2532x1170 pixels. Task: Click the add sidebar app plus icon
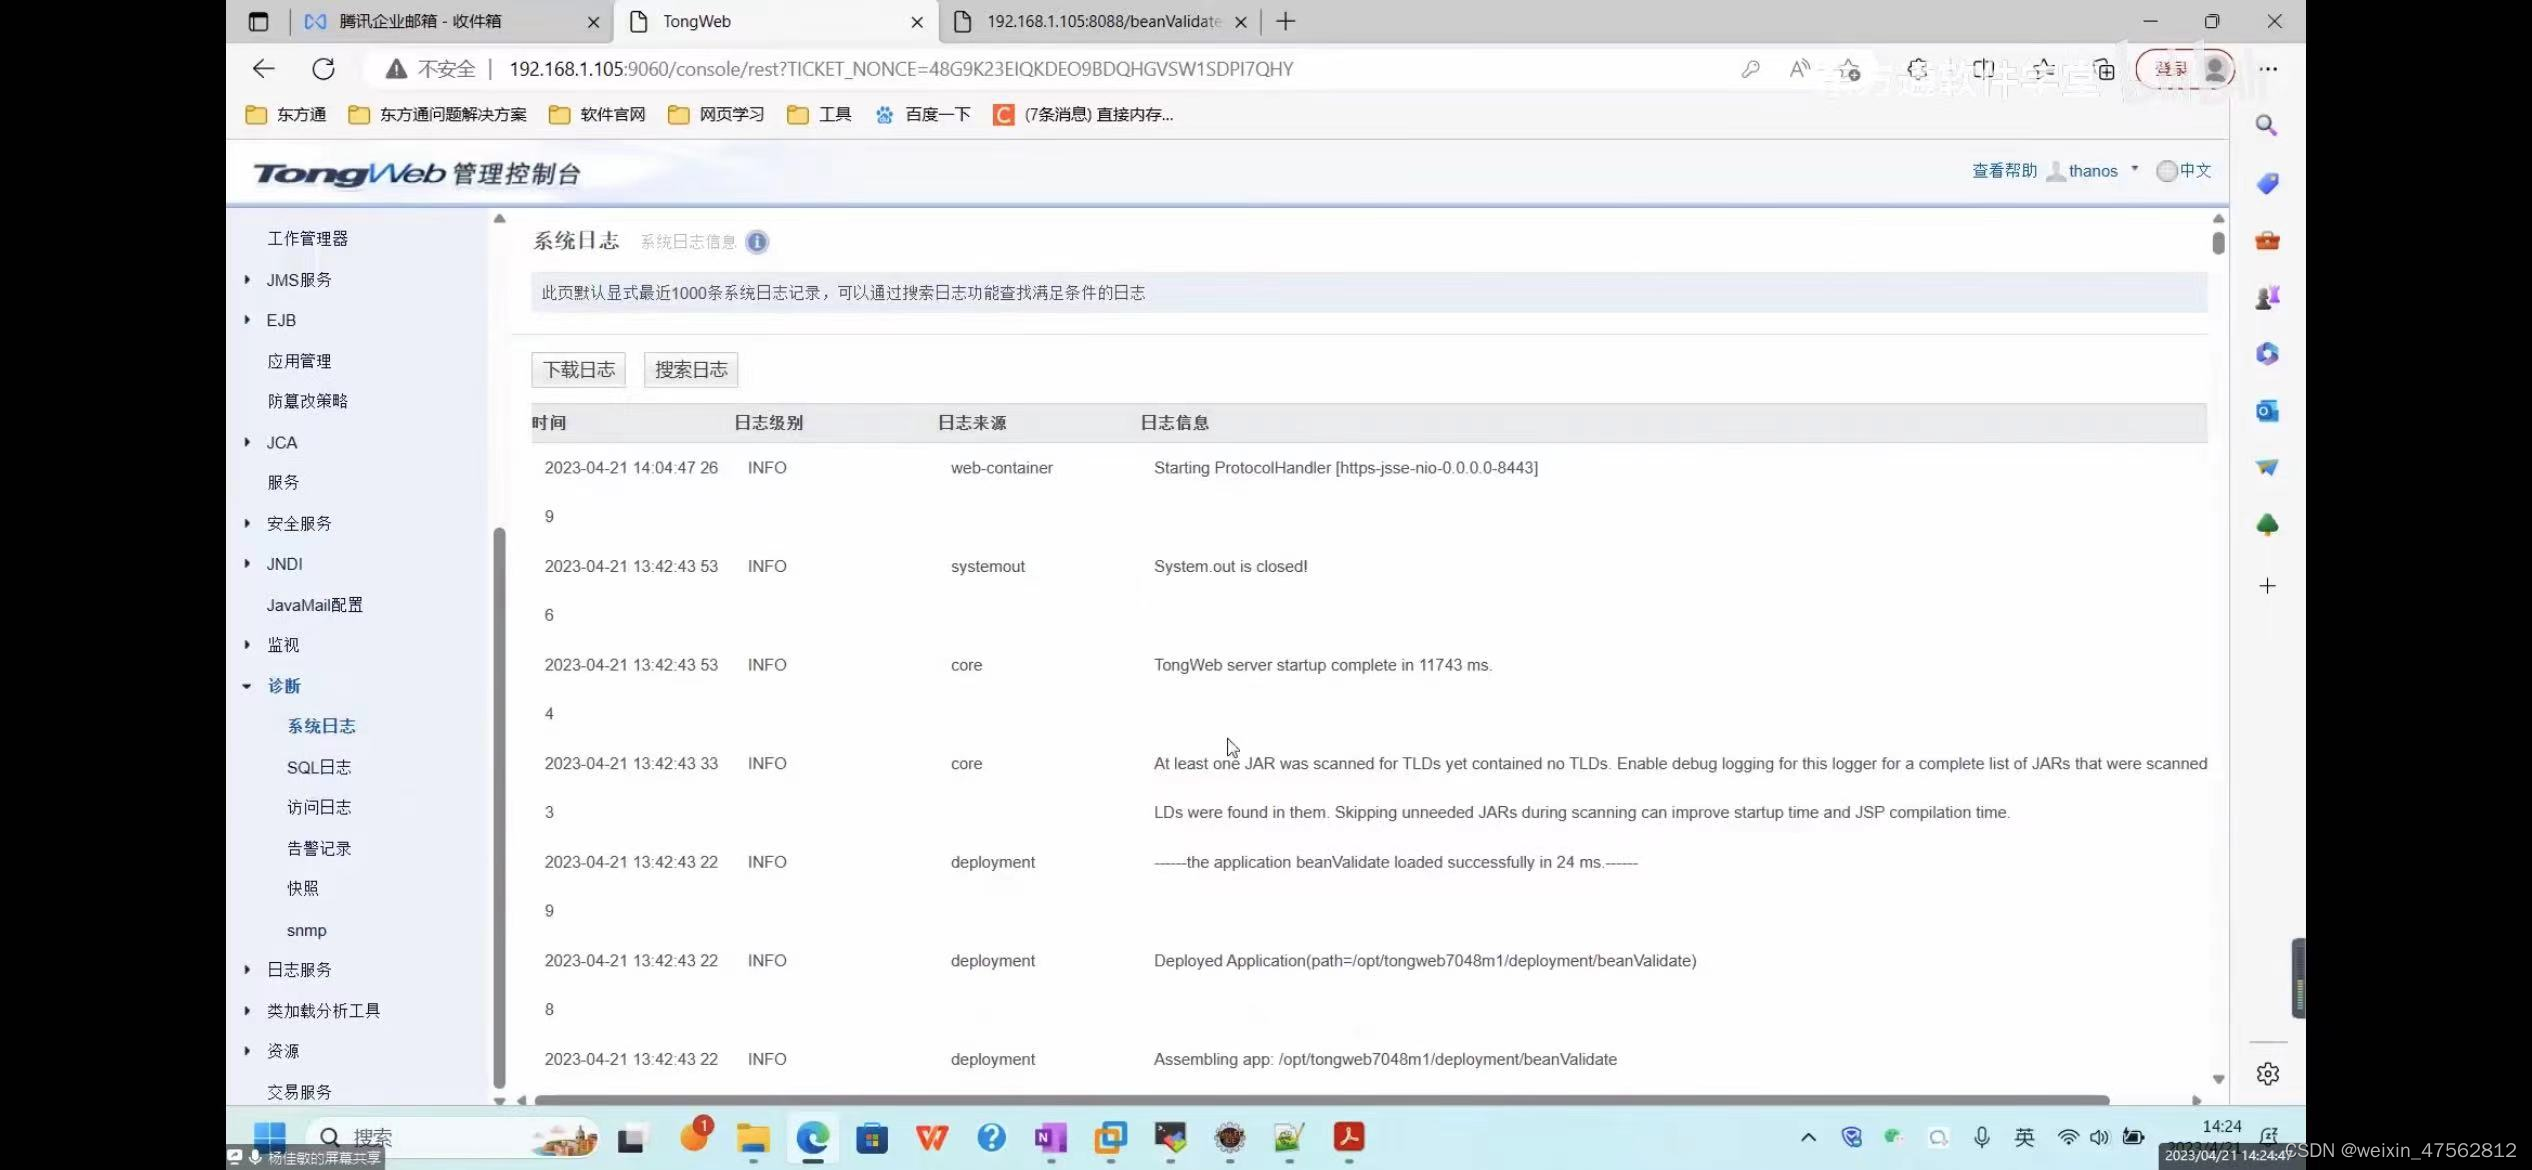pyautogui.click(x=2267, y=586)
